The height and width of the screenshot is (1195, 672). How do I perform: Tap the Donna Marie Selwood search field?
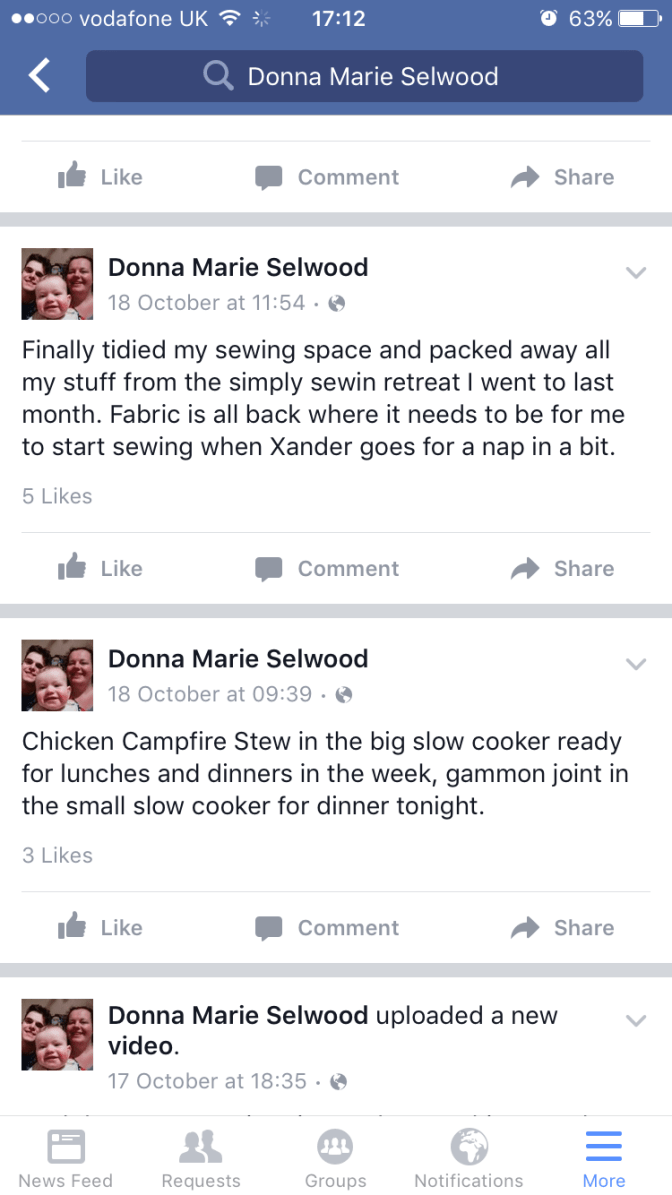[372, 76]
